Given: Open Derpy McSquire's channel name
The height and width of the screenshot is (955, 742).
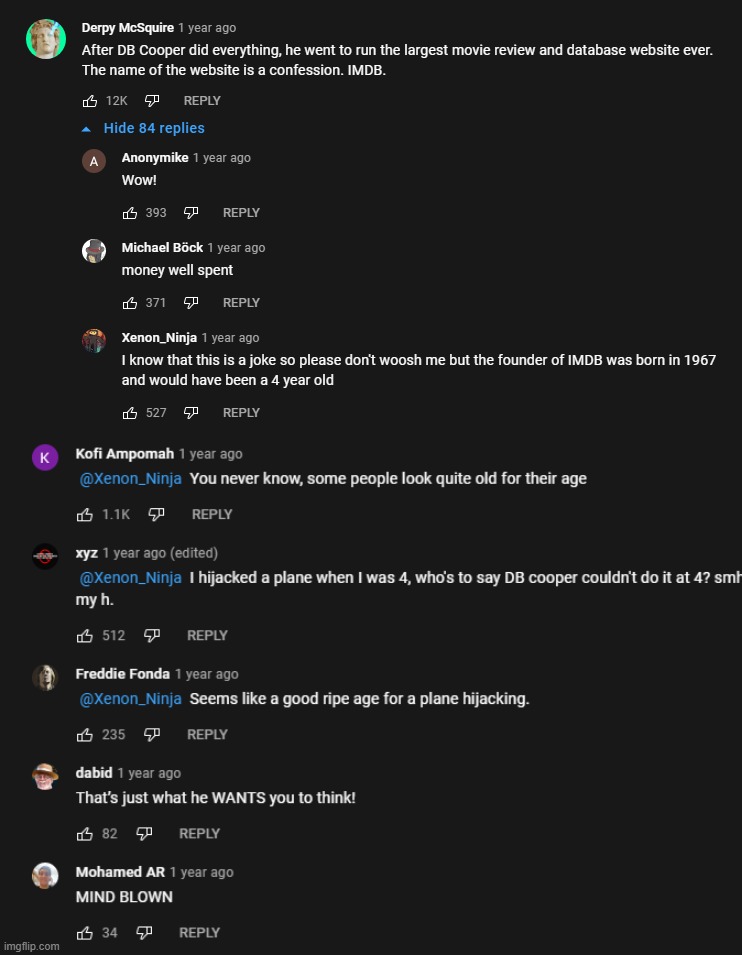Looking at the screenshot, I should 127,28.
